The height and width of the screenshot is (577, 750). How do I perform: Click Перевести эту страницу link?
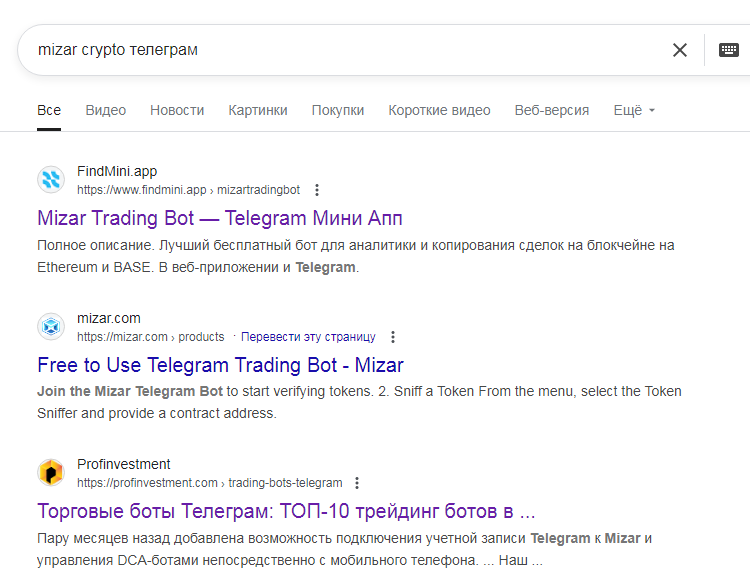coord(308,337)
